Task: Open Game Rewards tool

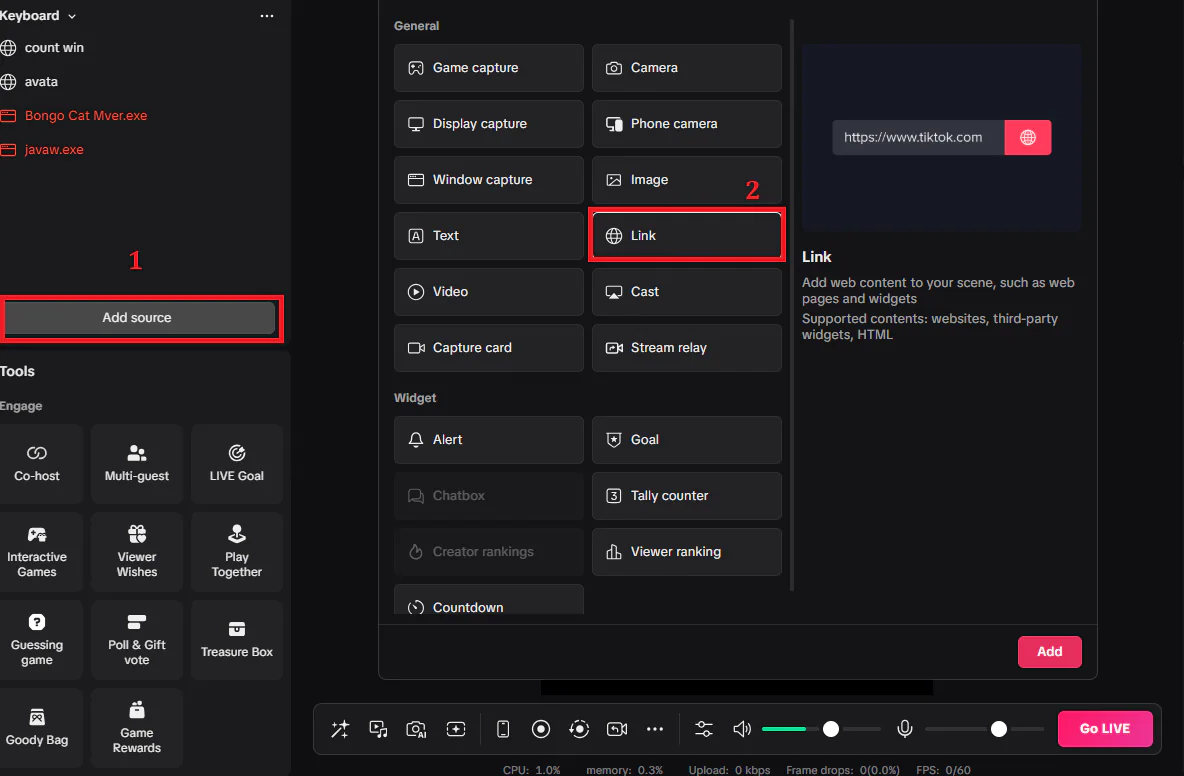Action: point(137,728)
